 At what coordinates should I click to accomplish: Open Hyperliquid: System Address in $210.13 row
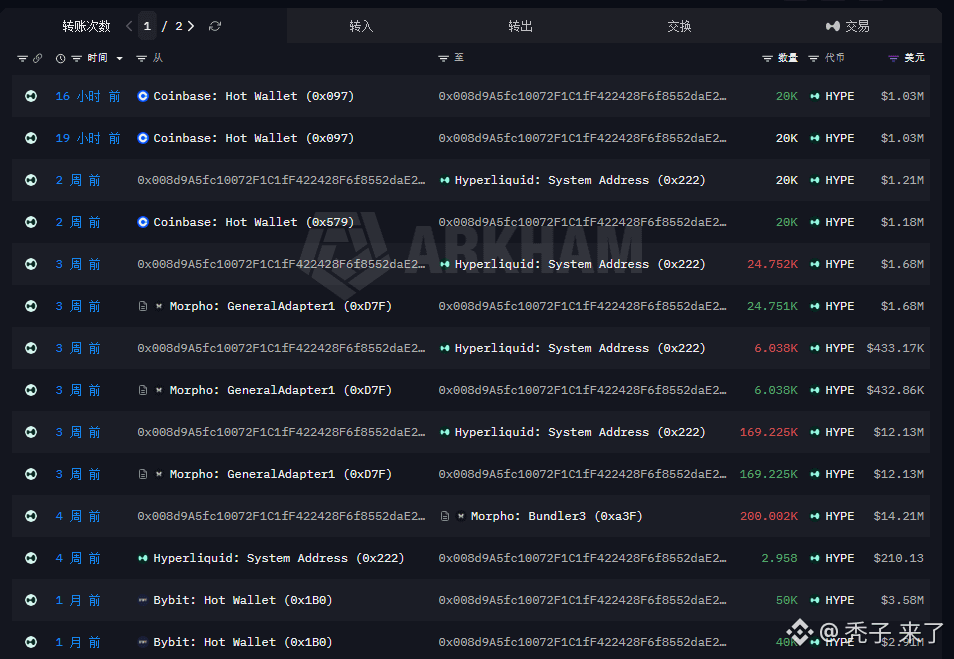279,558
